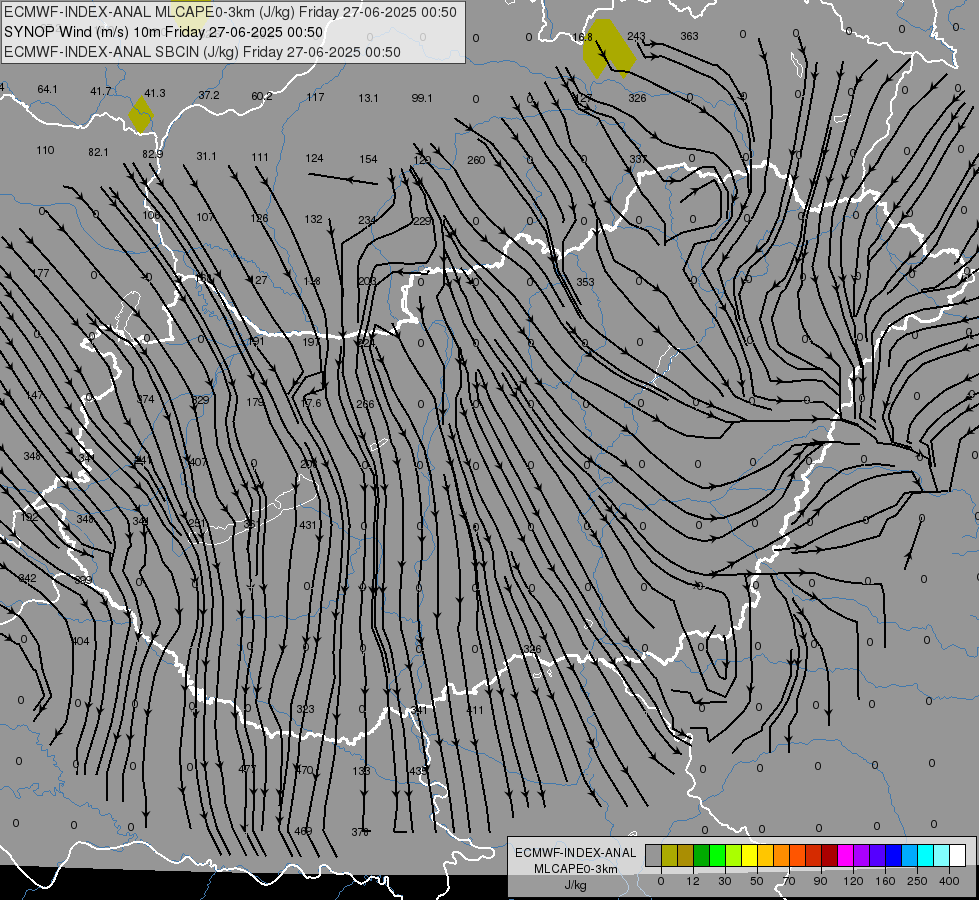The image size is (979, 900).
Task: Click the legend tick label 70
Action: click(789, 881)
